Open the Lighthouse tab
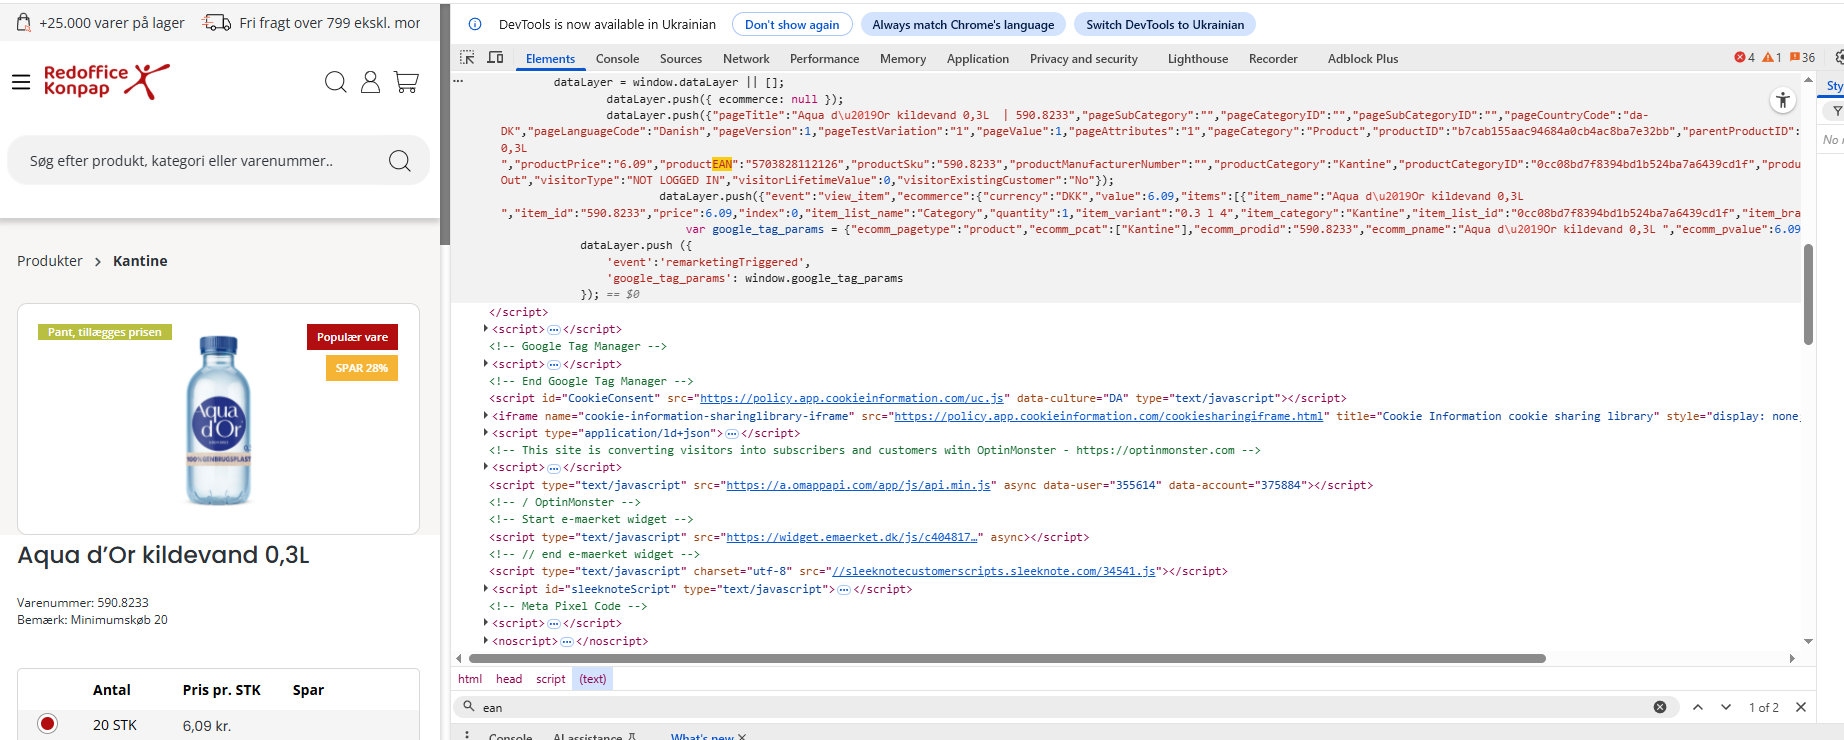 (1197, 59)
